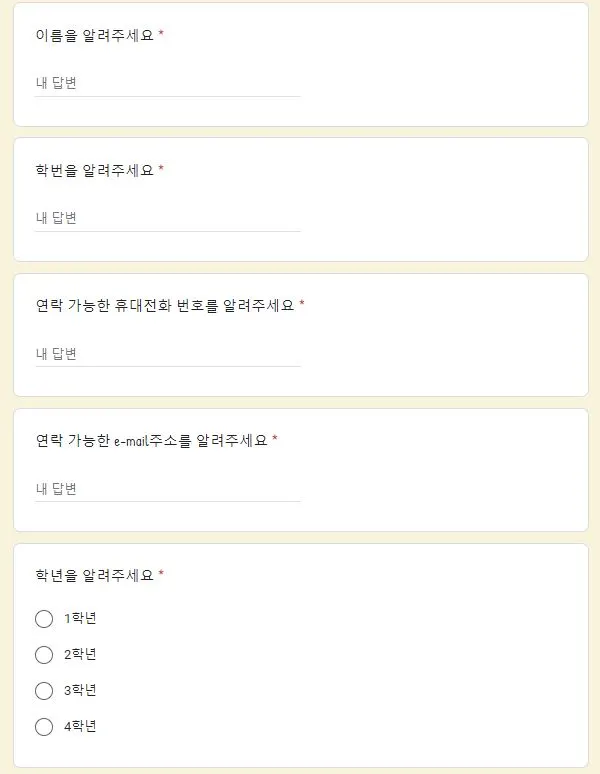Click the 3학년 option label text

pyautogui.click(x=80, y=690)
